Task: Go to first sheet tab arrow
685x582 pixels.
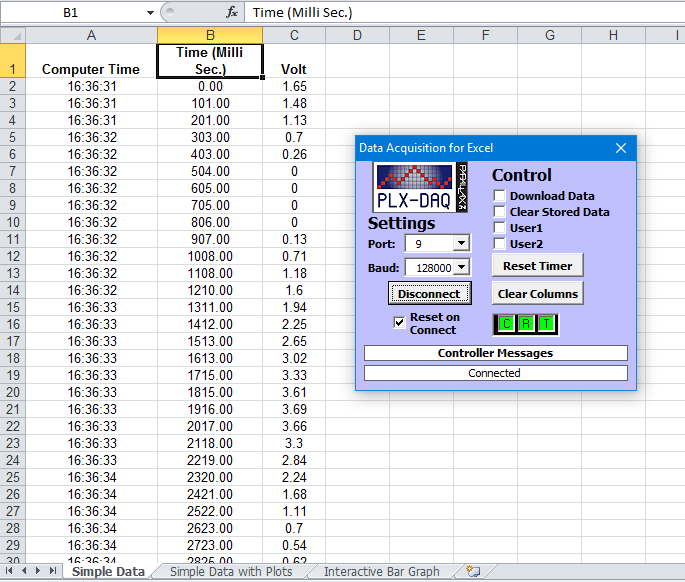Action: (9, 571)
